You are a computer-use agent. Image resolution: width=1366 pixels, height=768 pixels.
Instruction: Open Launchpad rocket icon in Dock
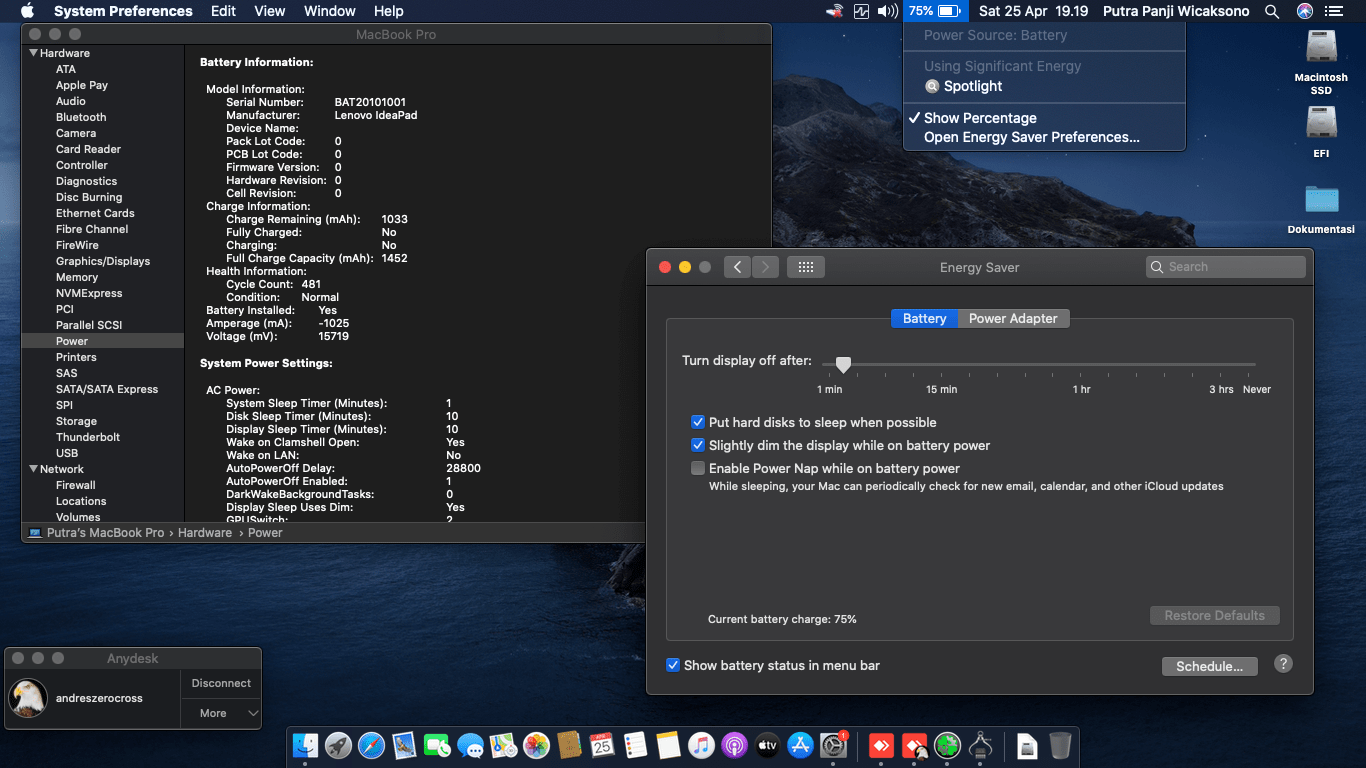[338, 745]
